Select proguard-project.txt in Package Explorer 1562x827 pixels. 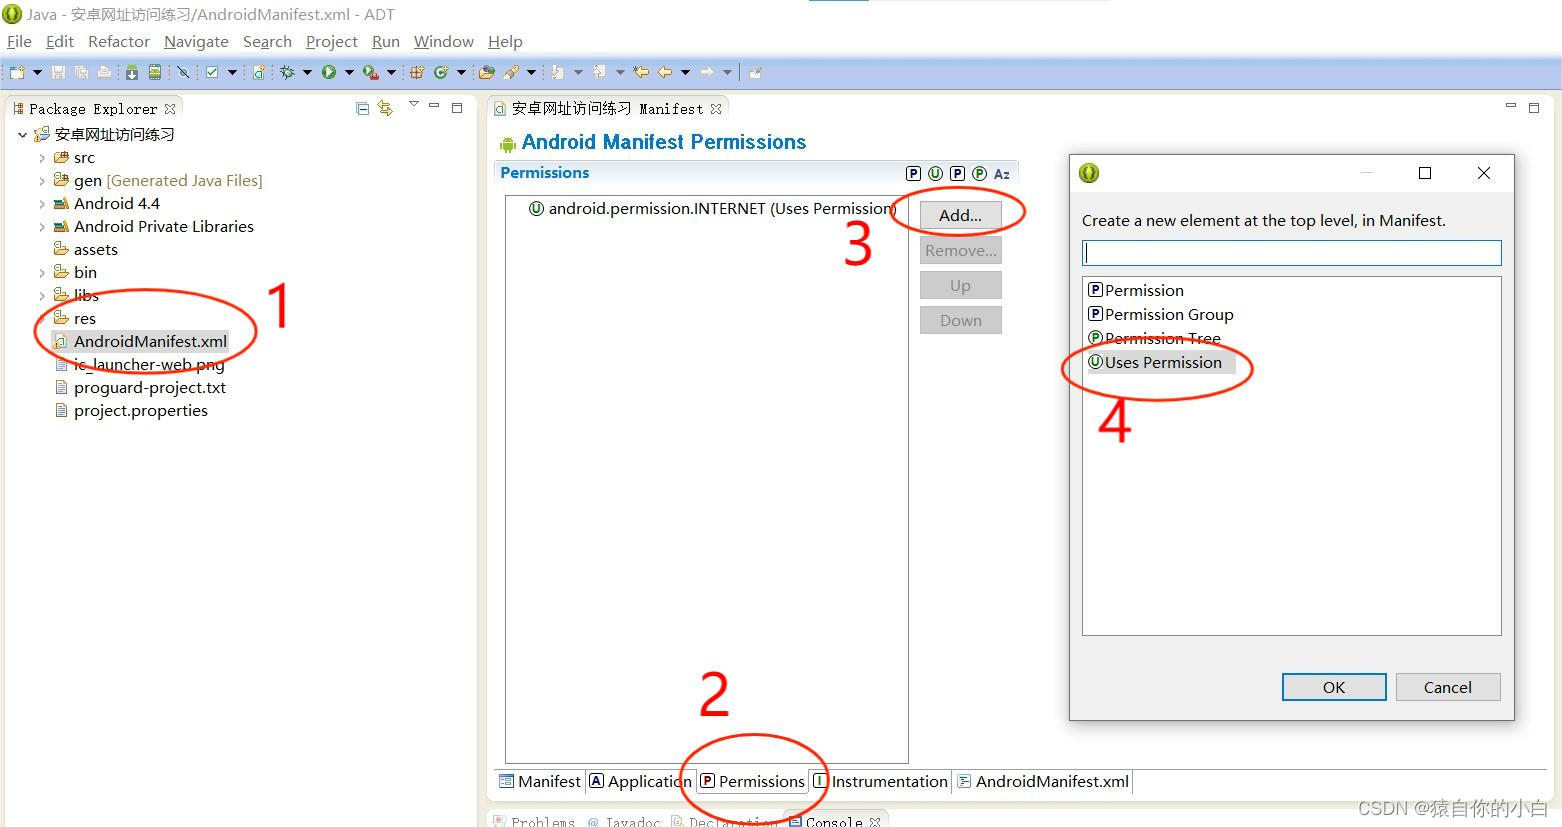pos(140,387)
